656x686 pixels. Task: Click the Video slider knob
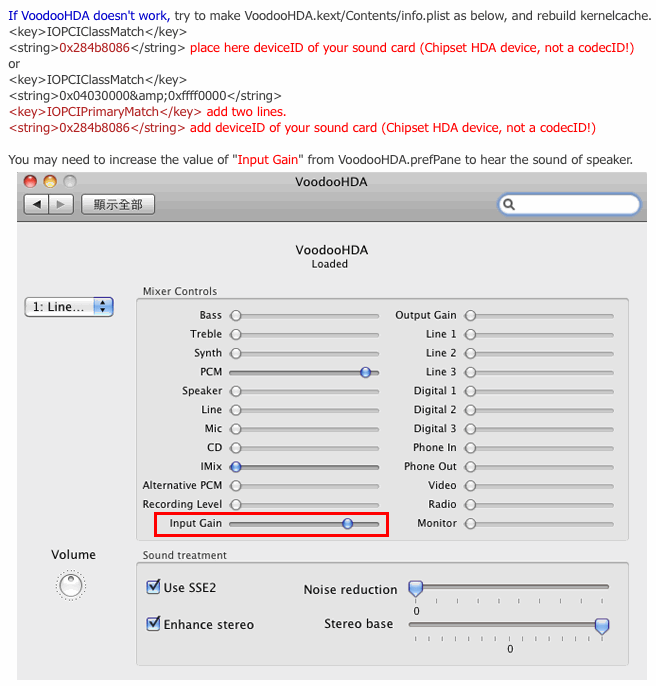pyautogui.click(x=470, y=486)
